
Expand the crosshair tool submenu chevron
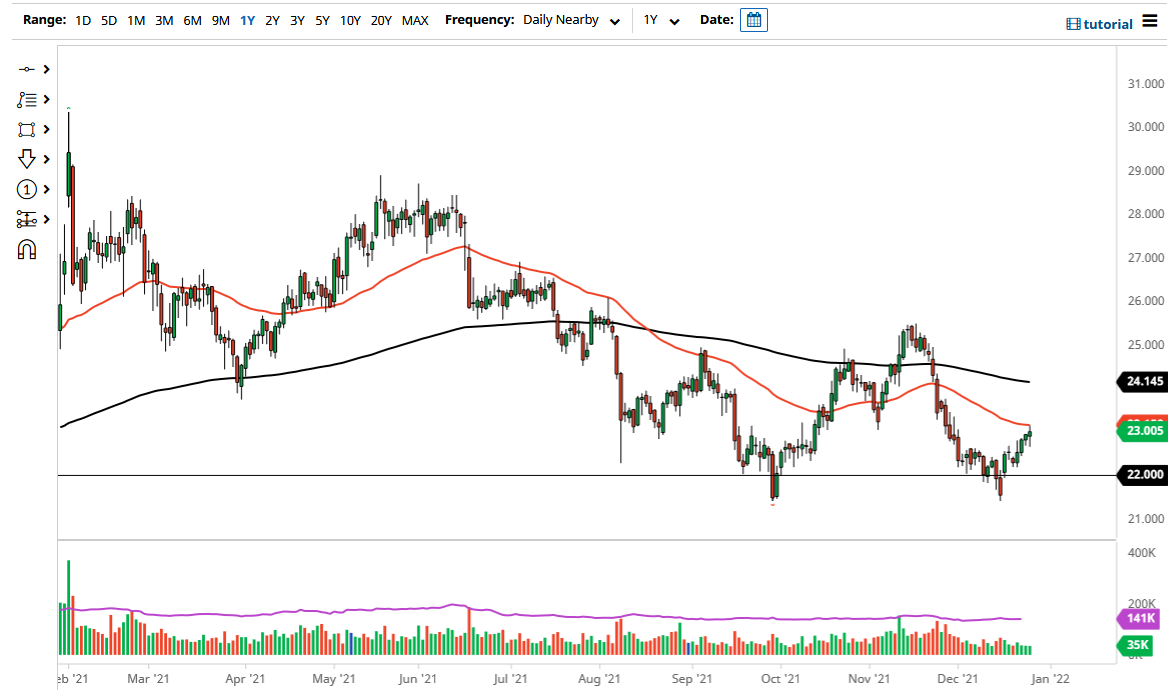(x=46, y=70)
